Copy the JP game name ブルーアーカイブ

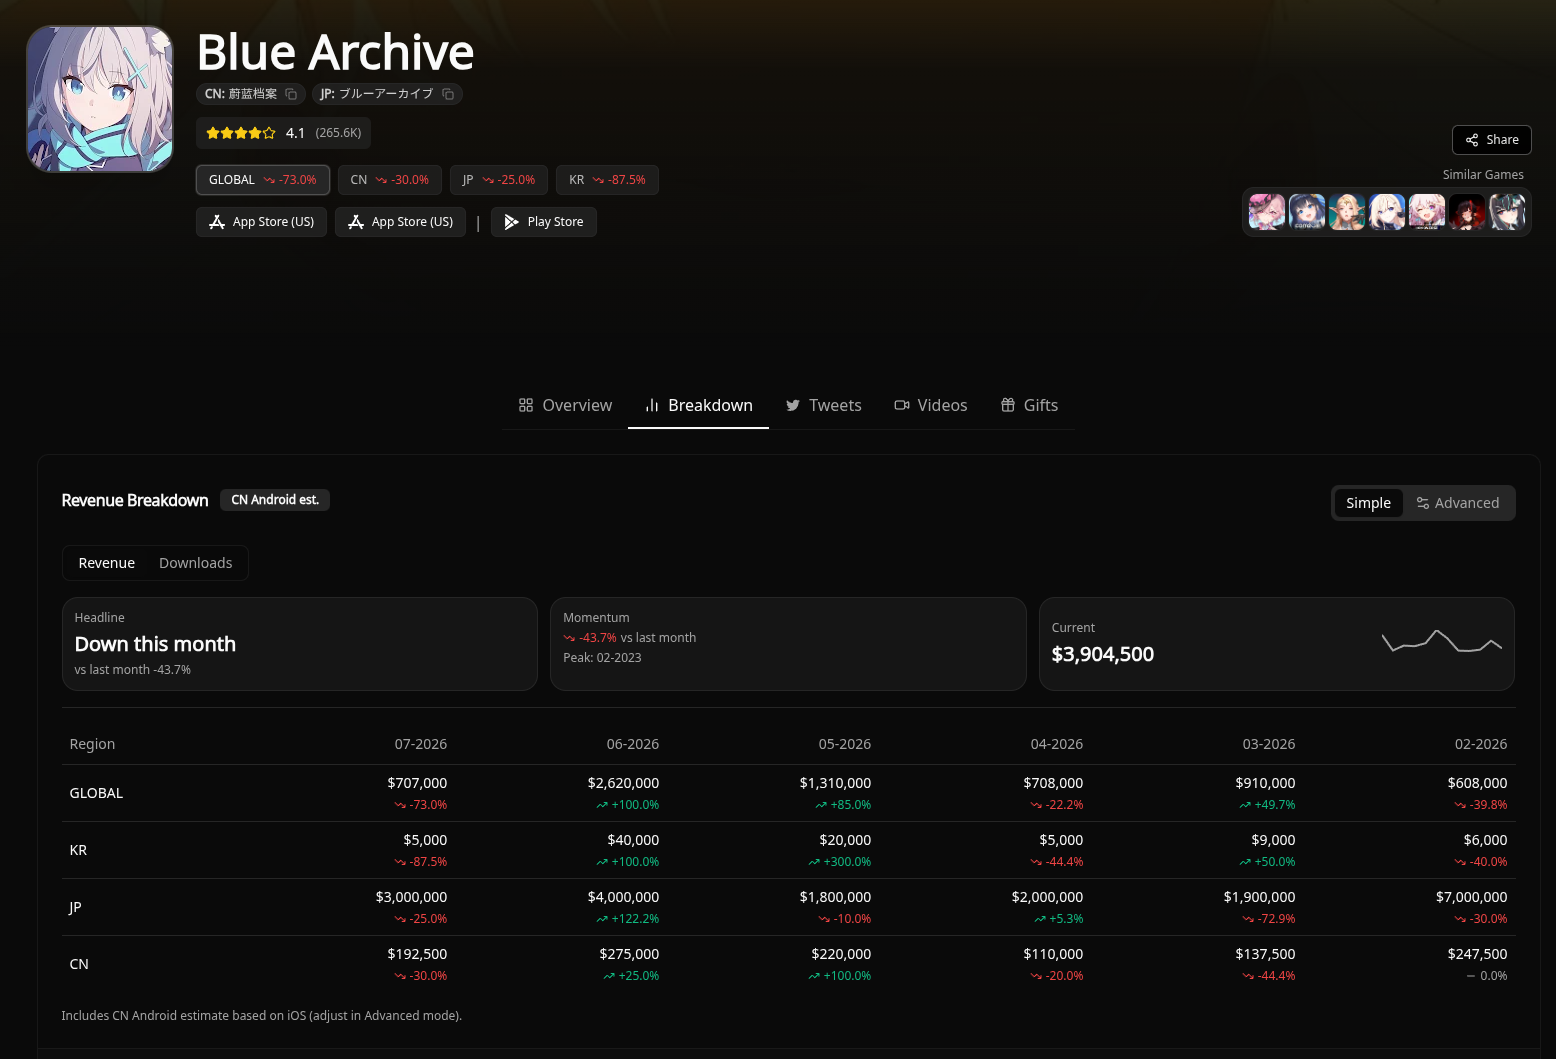click(x=448, y=94)
